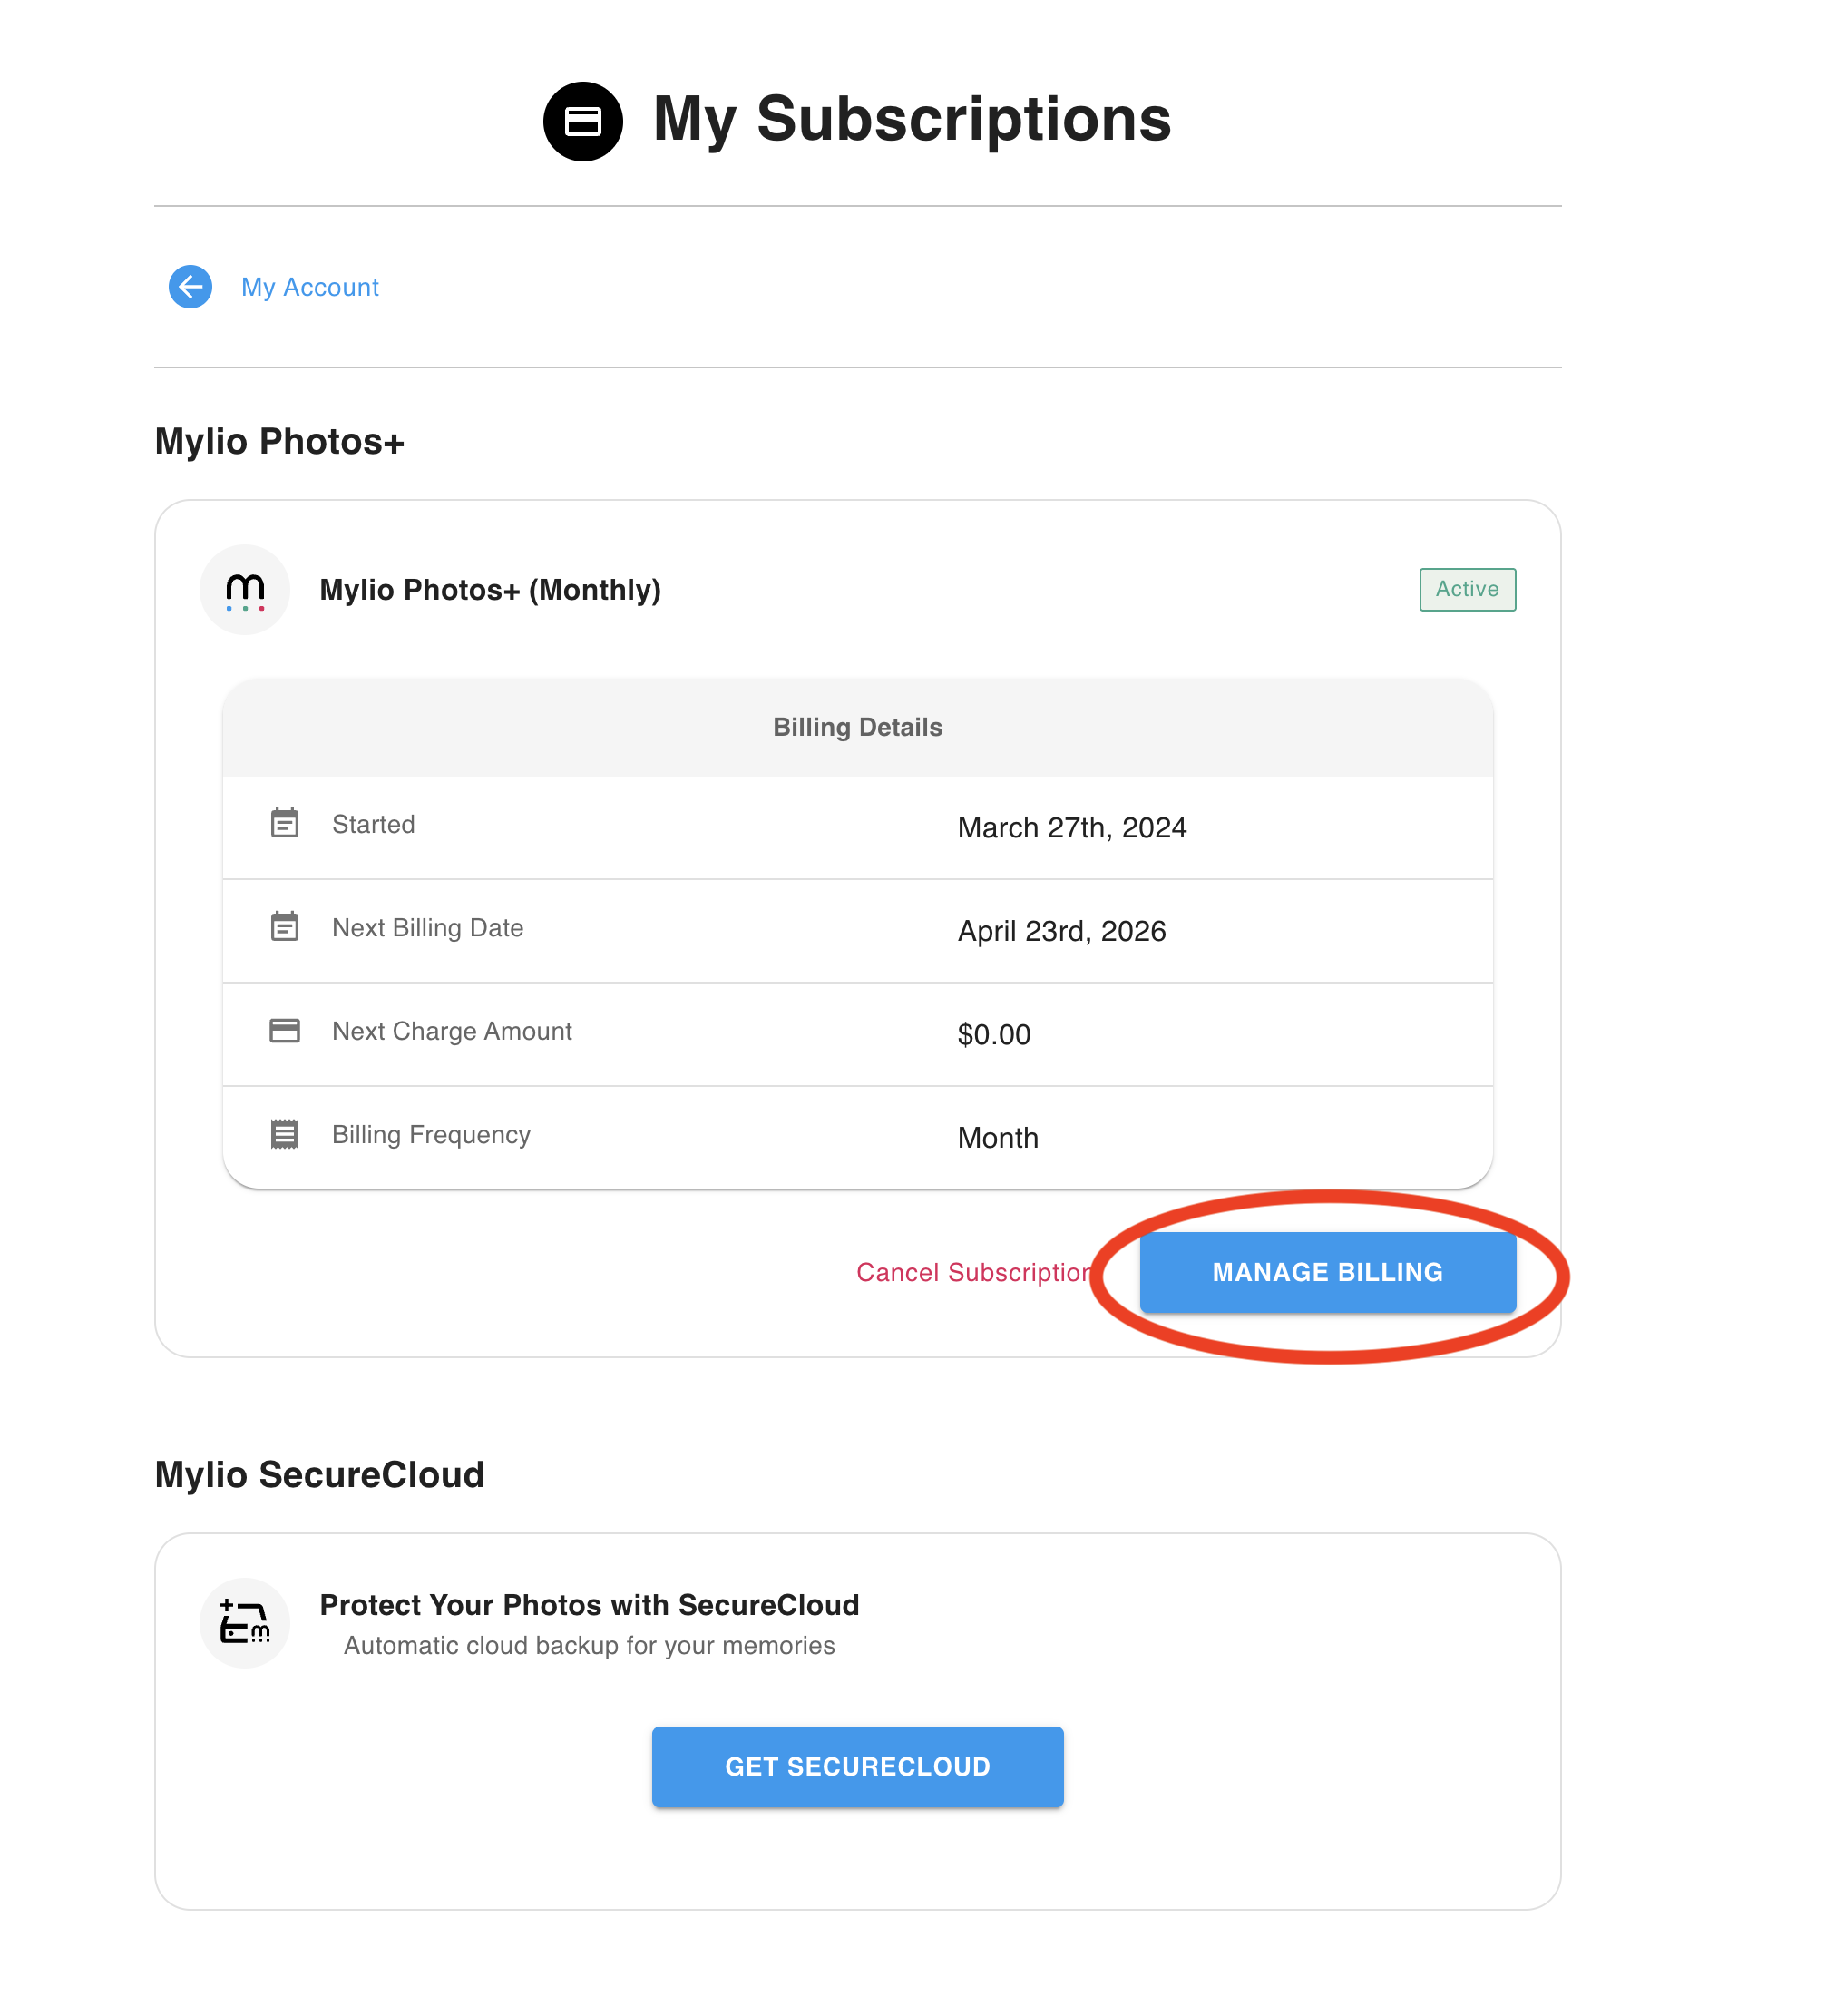Click the April 23rd, 2026 billing date

click(1061, 931)
